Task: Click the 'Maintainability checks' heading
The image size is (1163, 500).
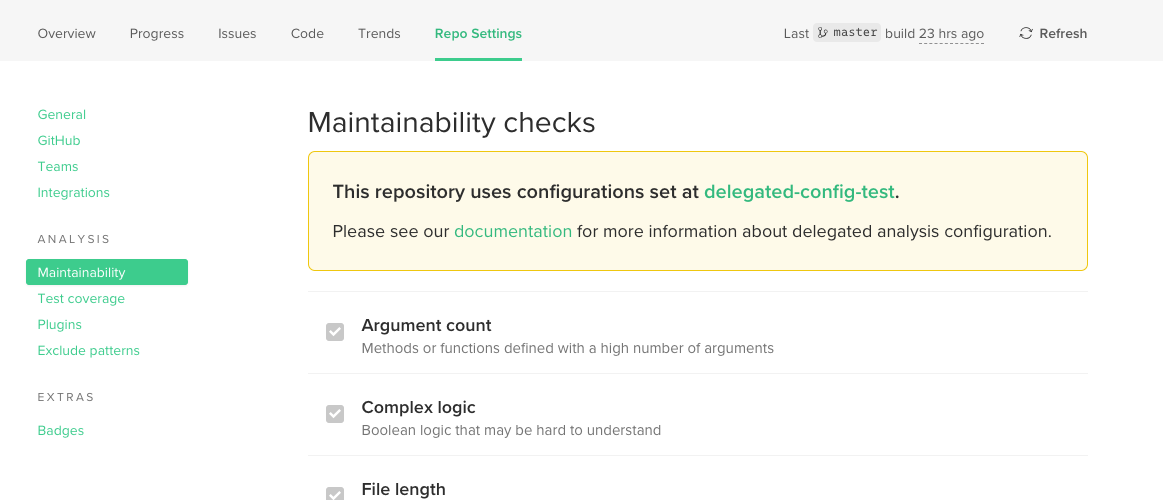Action: pos(452,123)
